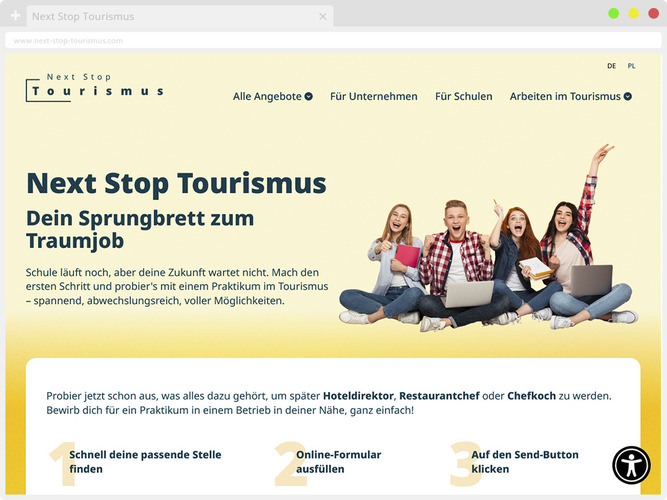
Task: Expand the Arbeiten im Tourismus dropdown
Action: [570, 97]
